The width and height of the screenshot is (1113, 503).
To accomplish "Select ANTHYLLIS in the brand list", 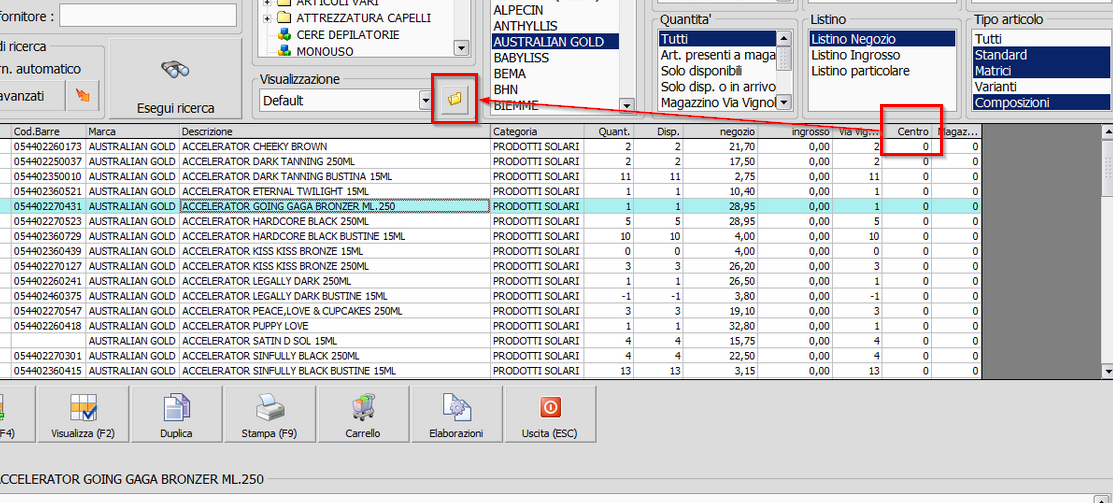I will coord(524,26).
